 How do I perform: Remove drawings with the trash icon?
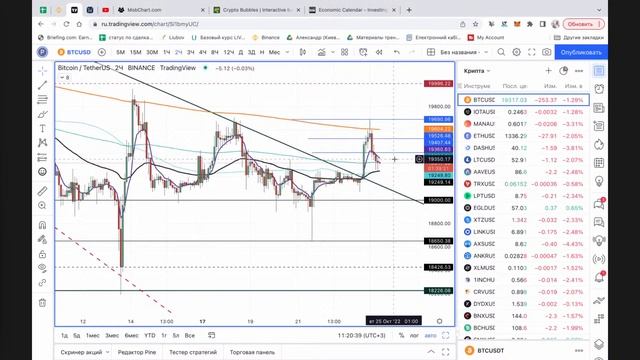tap(42, 303)
